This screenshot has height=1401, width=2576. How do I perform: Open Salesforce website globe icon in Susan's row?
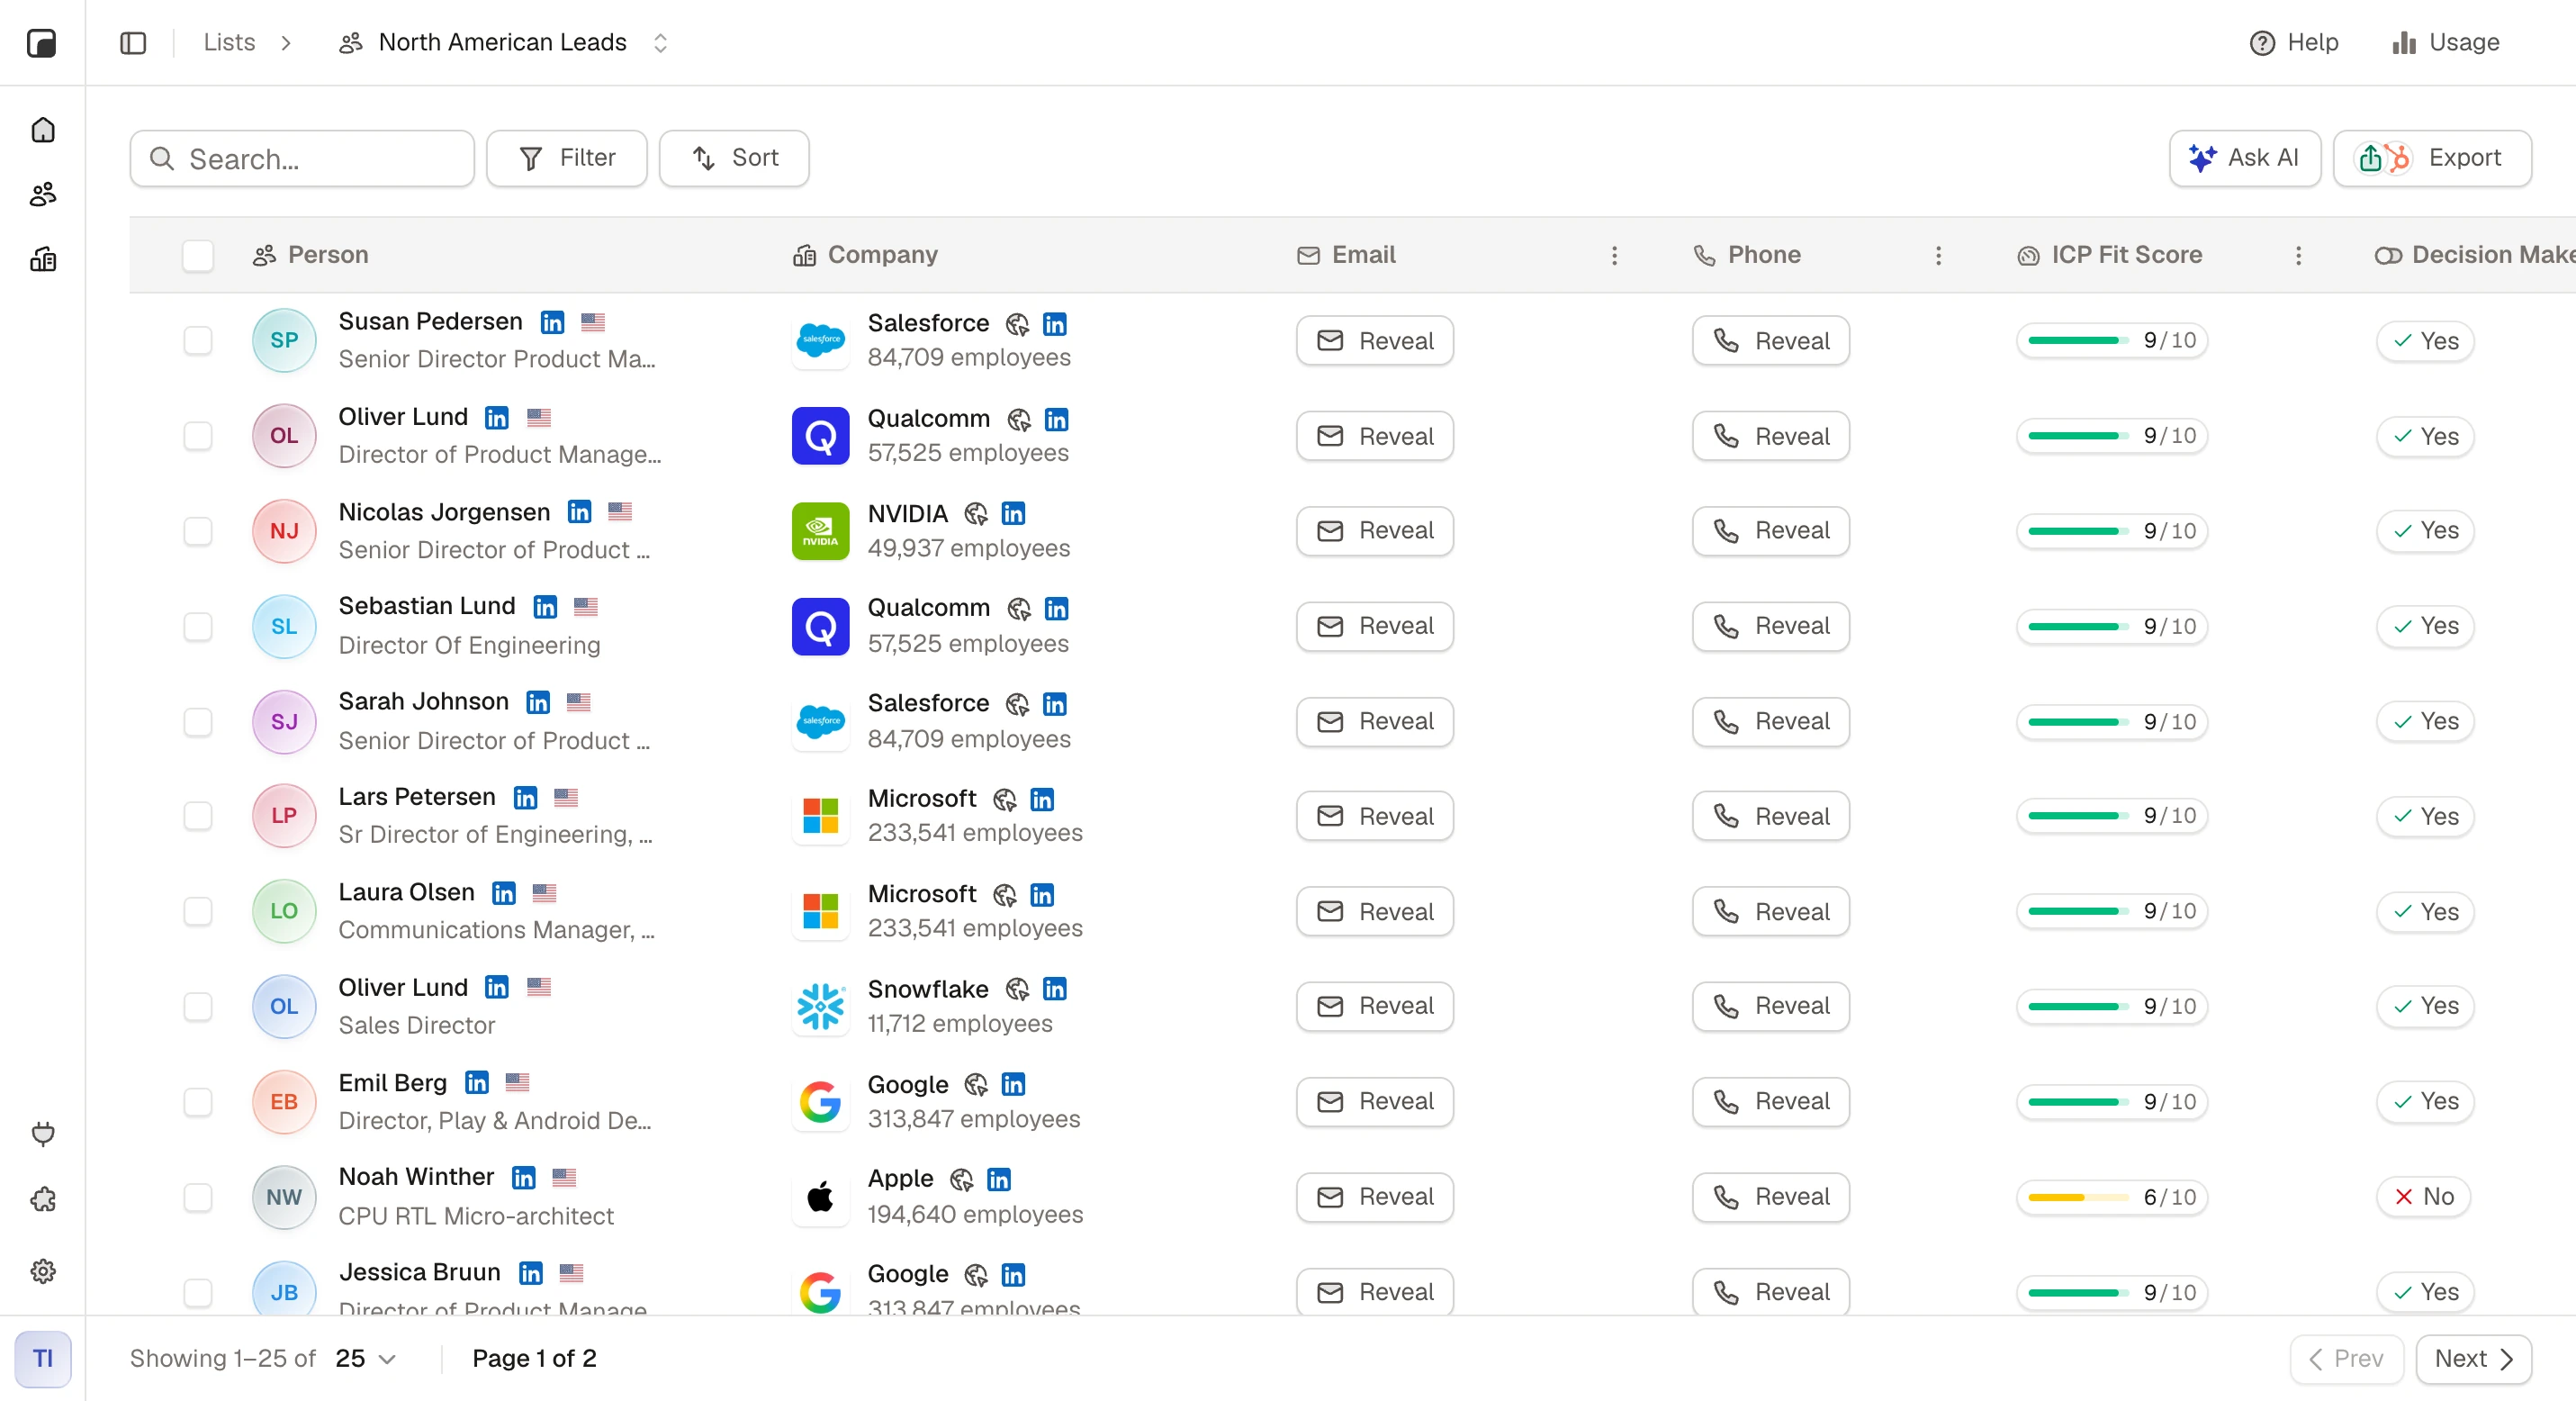click(1017, 324)
